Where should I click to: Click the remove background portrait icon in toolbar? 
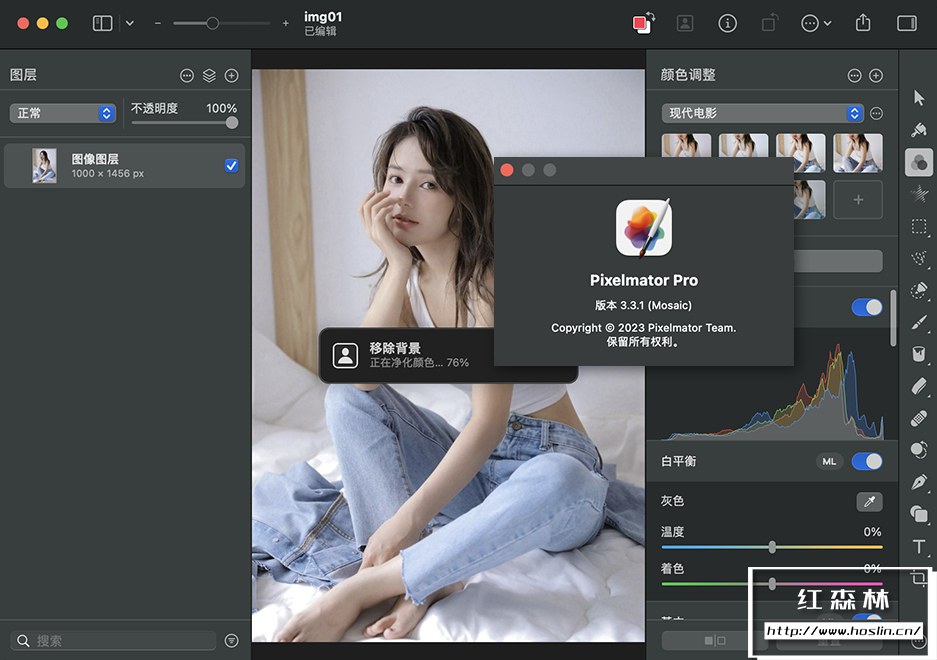coord(685,23)
